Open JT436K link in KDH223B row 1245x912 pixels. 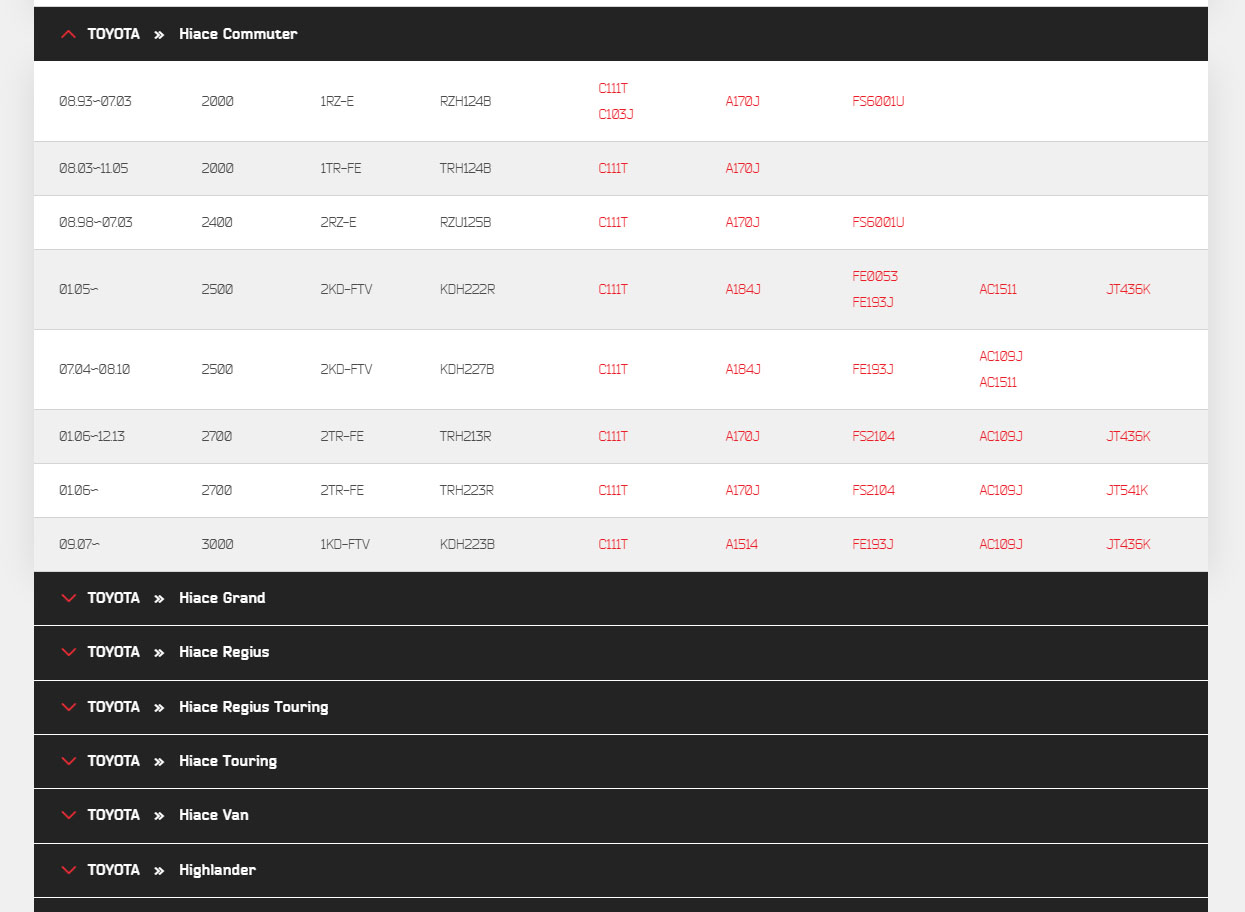click(1128, 544)
